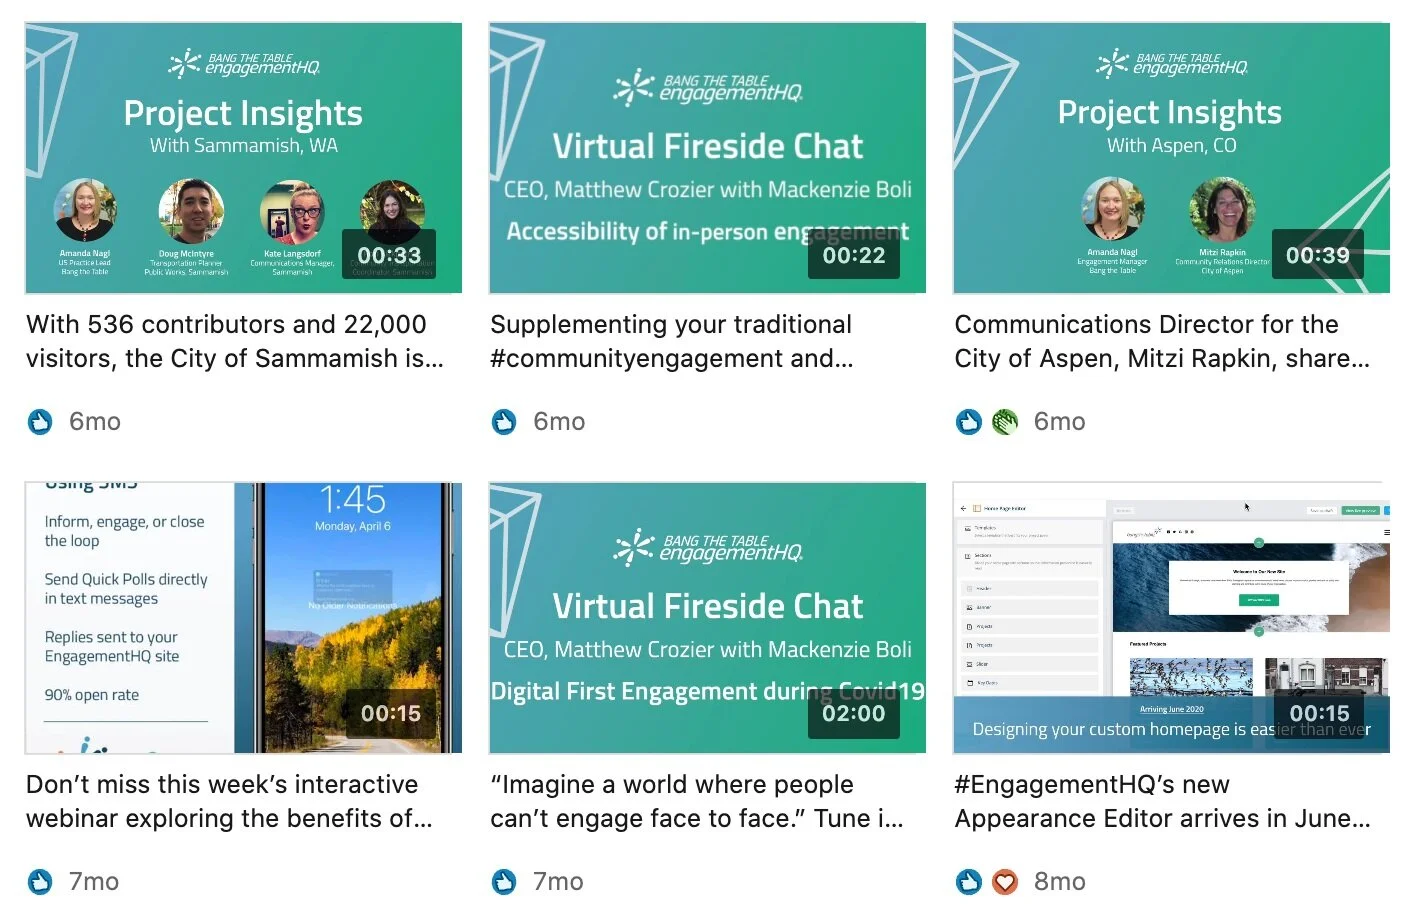Click blue like reaction under Appearance Editor post
Image resolution: width=1417 pixels, height=915 pixels.
968,881
